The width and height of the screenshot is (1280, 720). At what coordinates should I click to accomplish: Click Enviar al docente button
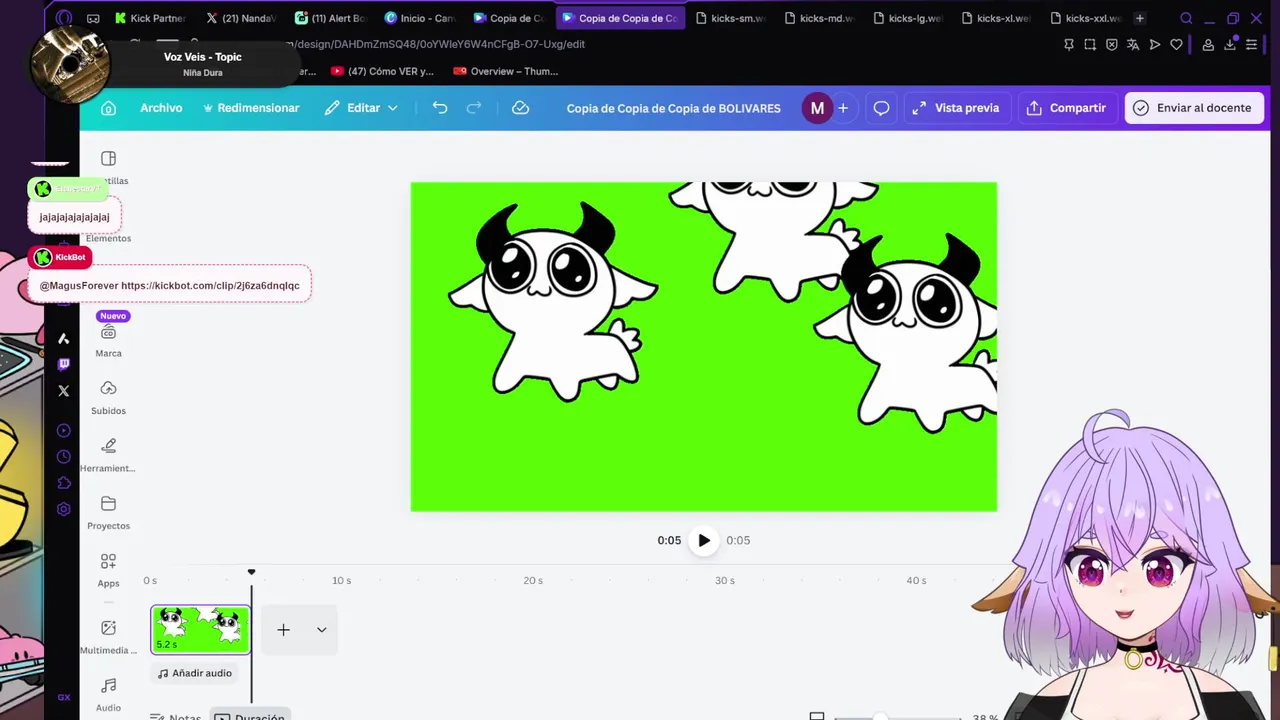pos(1194,108)
